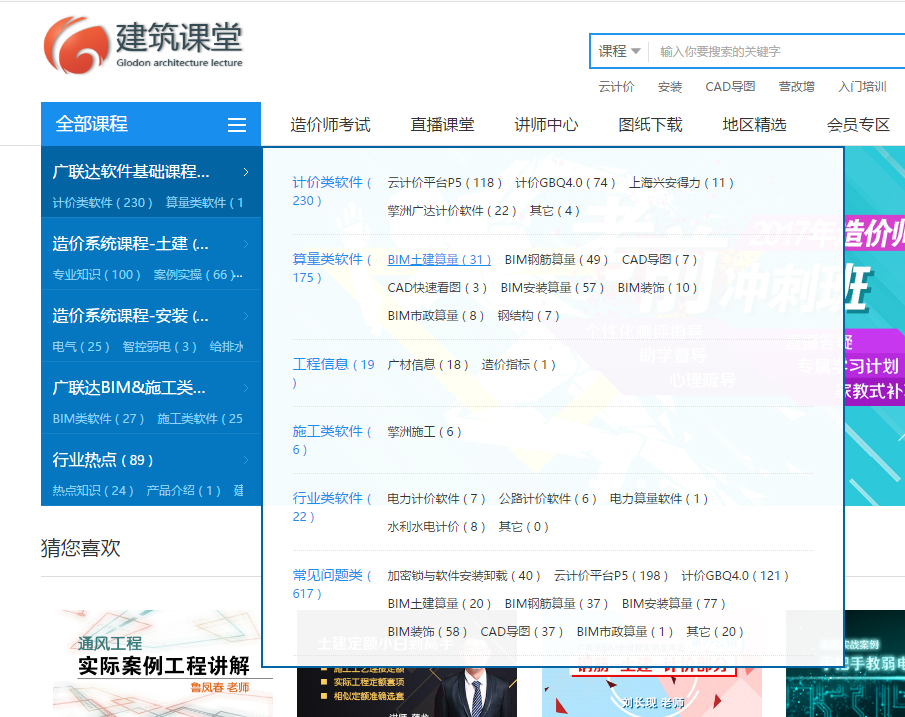Open BIM装饰 (58) under 常见问题类
This screenshot has width=905, height=717.
pos(427,632)
